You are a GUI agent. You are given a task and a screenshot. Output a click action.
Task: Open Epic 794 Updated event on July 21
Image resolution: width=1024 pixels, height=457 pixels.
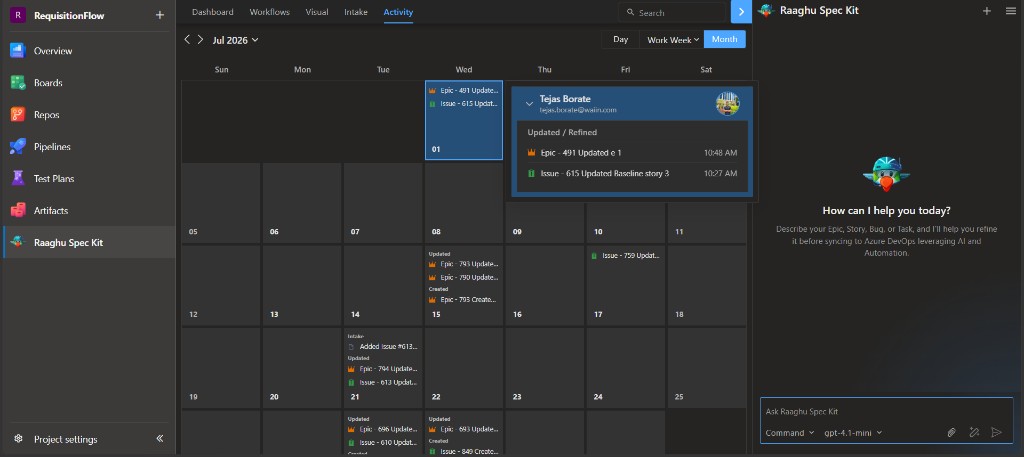click(x=382, y=369)
